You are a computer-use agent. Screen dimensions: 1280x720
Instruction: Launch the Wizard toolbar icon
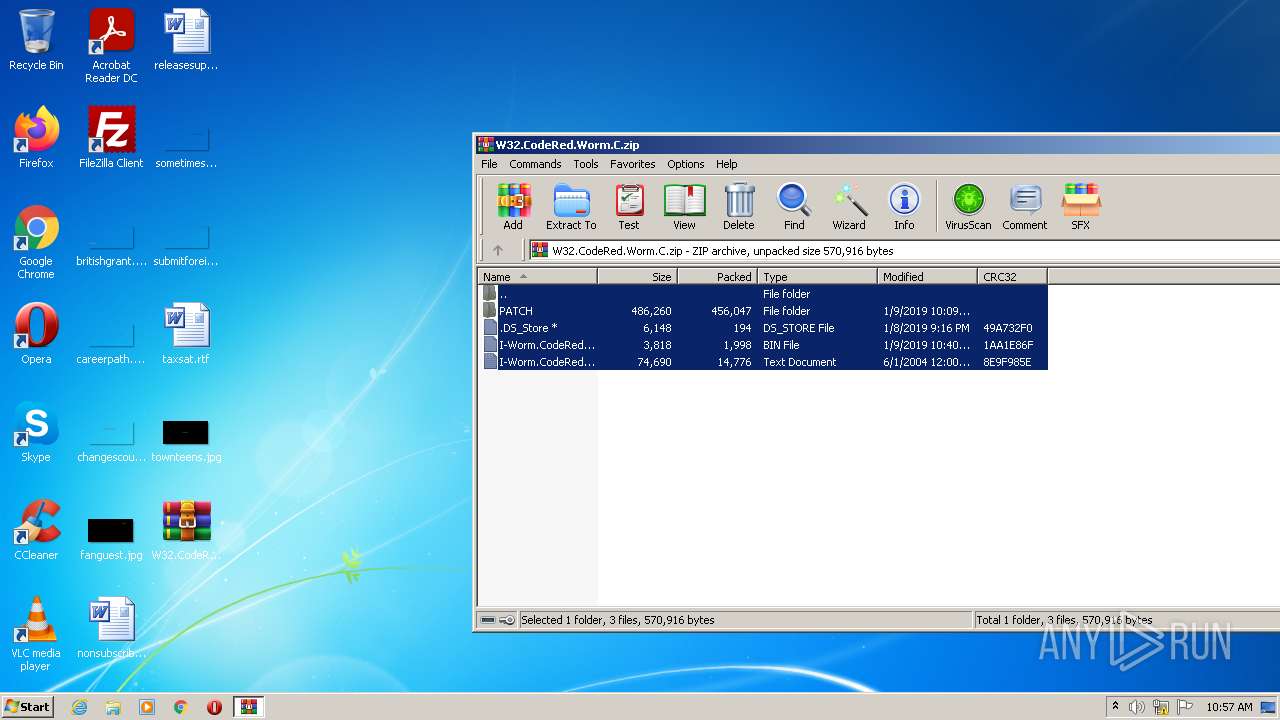tap(849, 207)
